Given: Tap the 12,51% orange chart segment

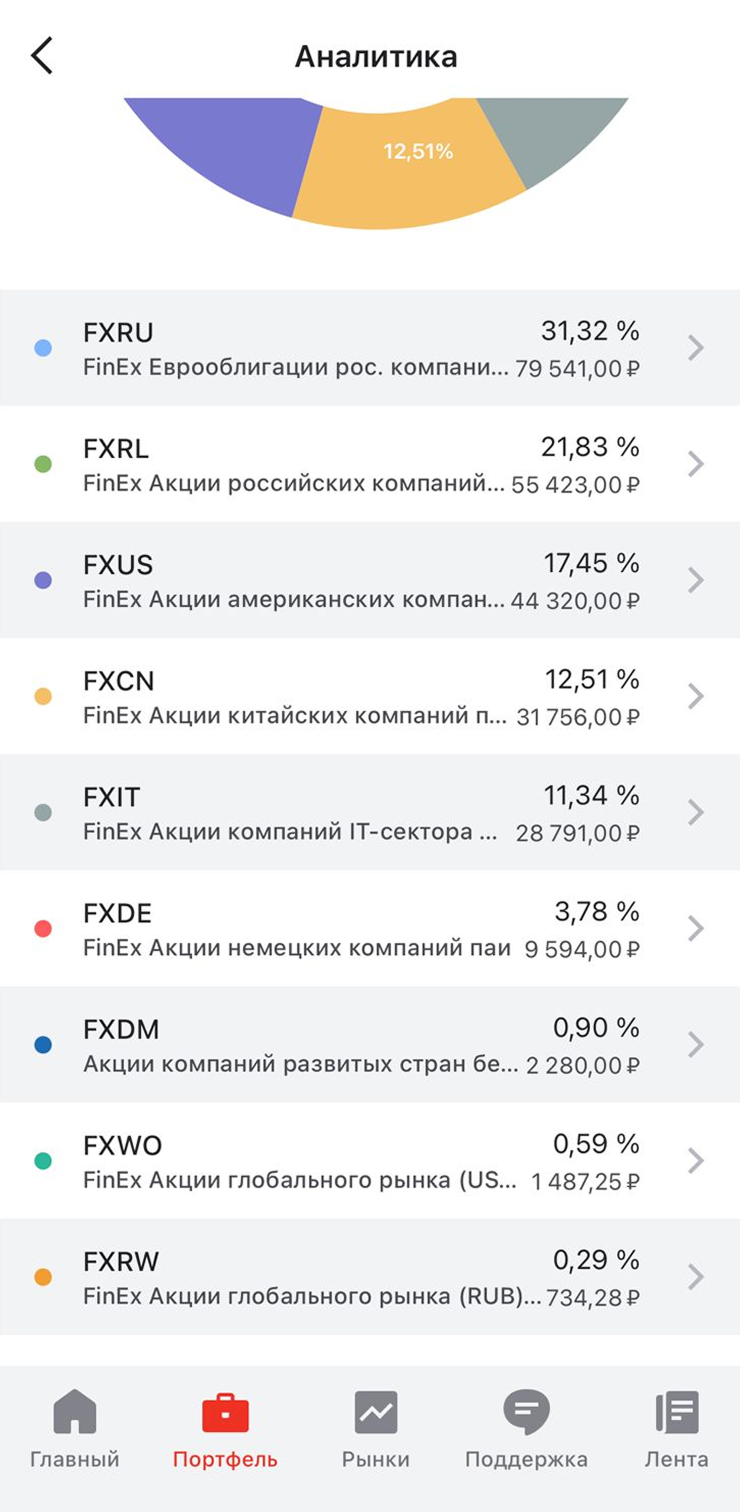Looking at the screenshot, I should (410, 175).
